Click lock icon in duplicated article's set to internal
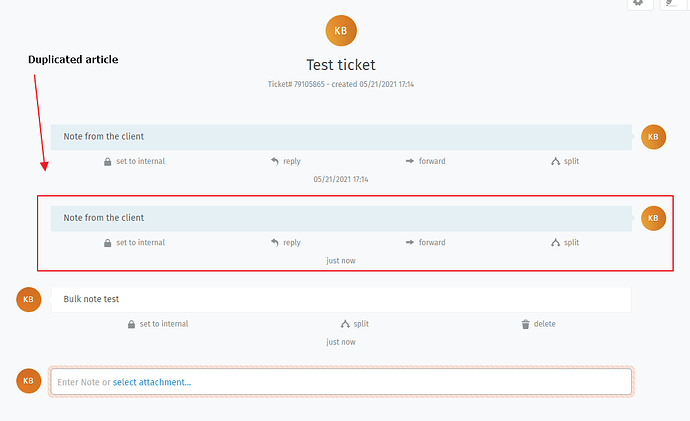The width and height of the screenshot is (690, 421). (107, 243)
